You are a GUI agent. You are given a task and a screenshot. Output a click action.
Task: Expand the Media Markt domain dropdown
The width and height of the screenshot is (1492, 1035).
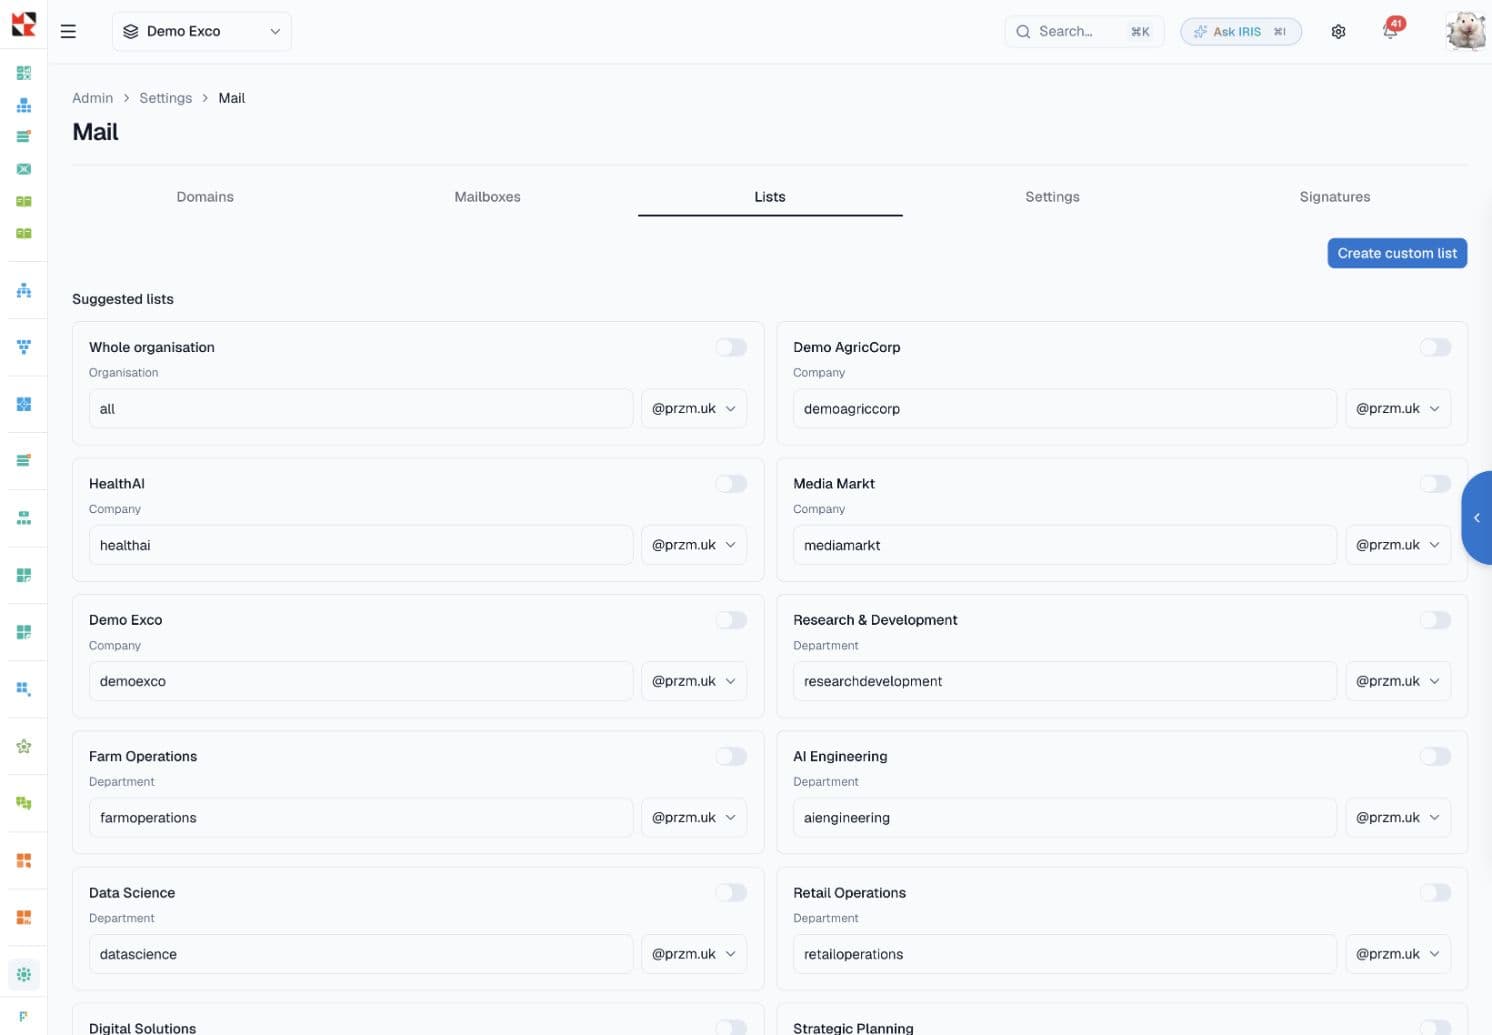pos(1398,545)
